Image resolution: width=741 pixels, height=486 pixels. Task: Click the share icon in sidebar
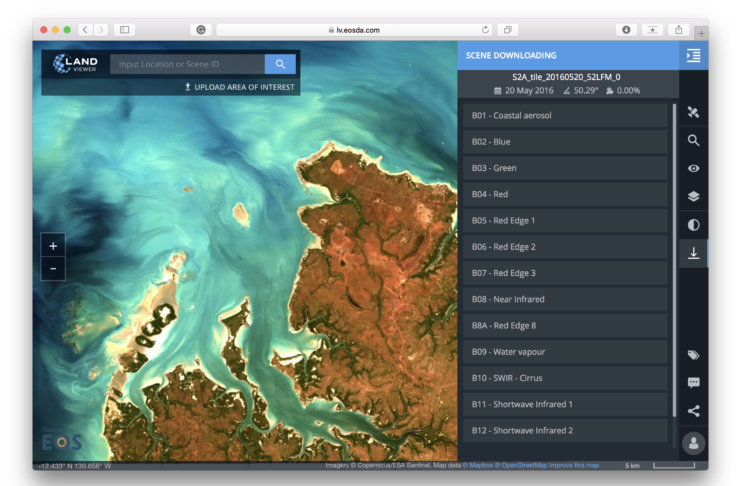click(x=693, y=410)
